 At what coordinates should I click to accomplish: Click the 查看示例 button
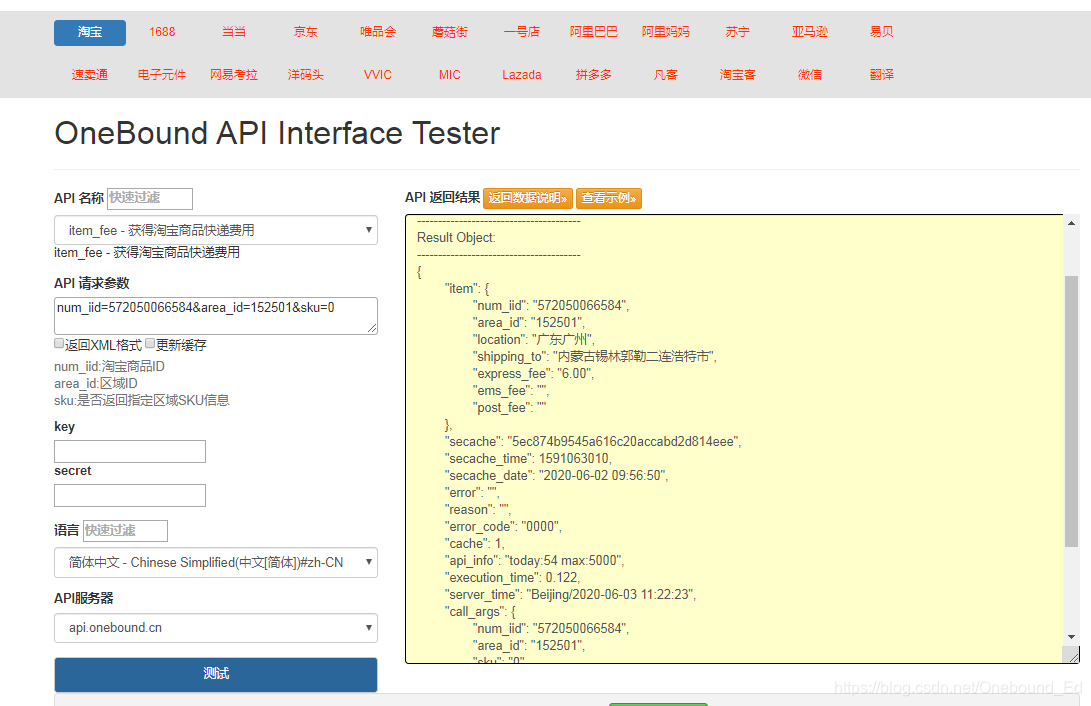click(609, 198)
